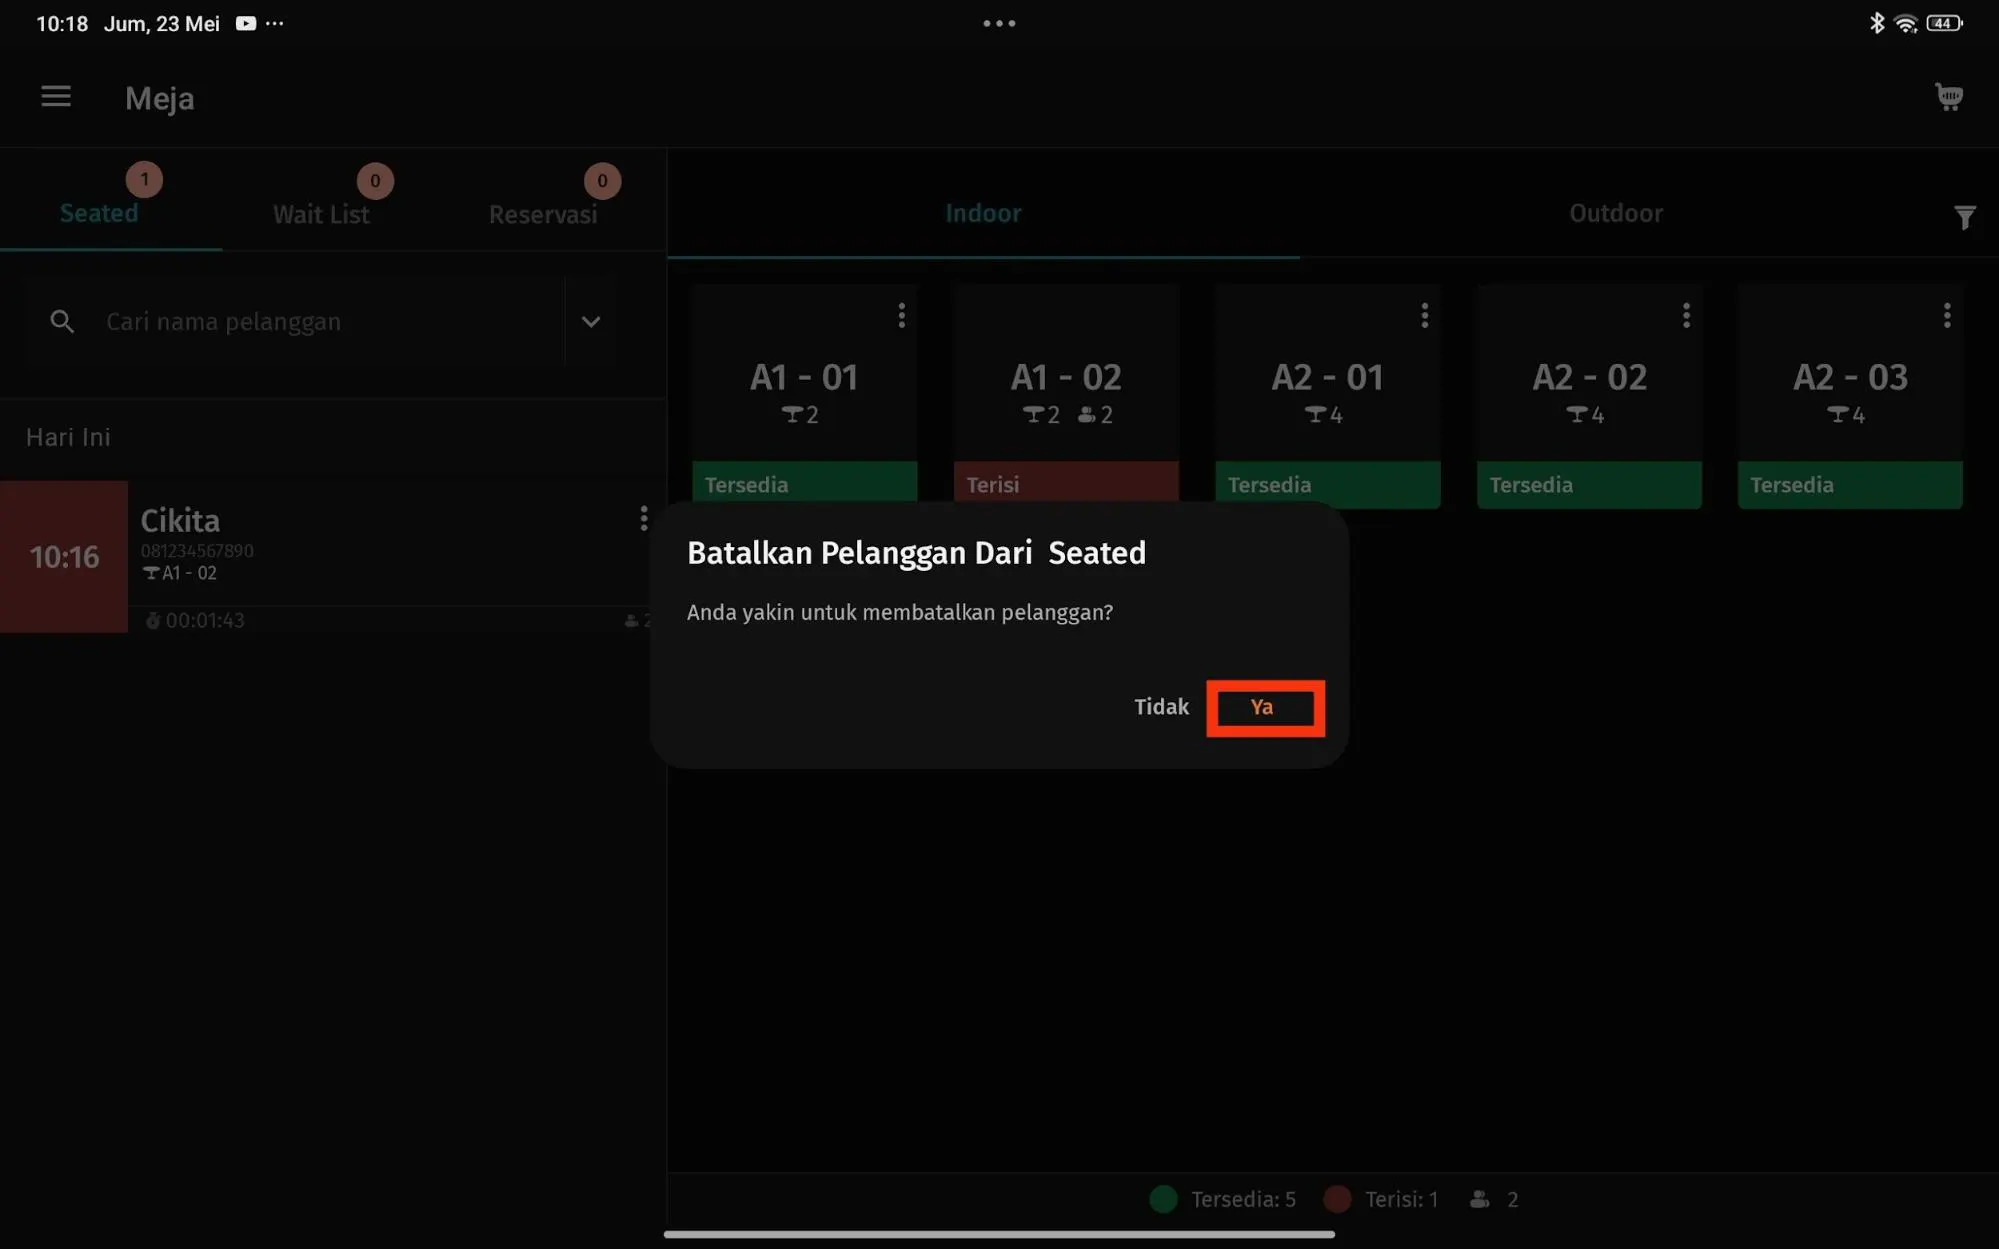Click the filter icon beside Outdoor tab
The width and height of the screenshot is (1999, 1249).
point(1964,216)
